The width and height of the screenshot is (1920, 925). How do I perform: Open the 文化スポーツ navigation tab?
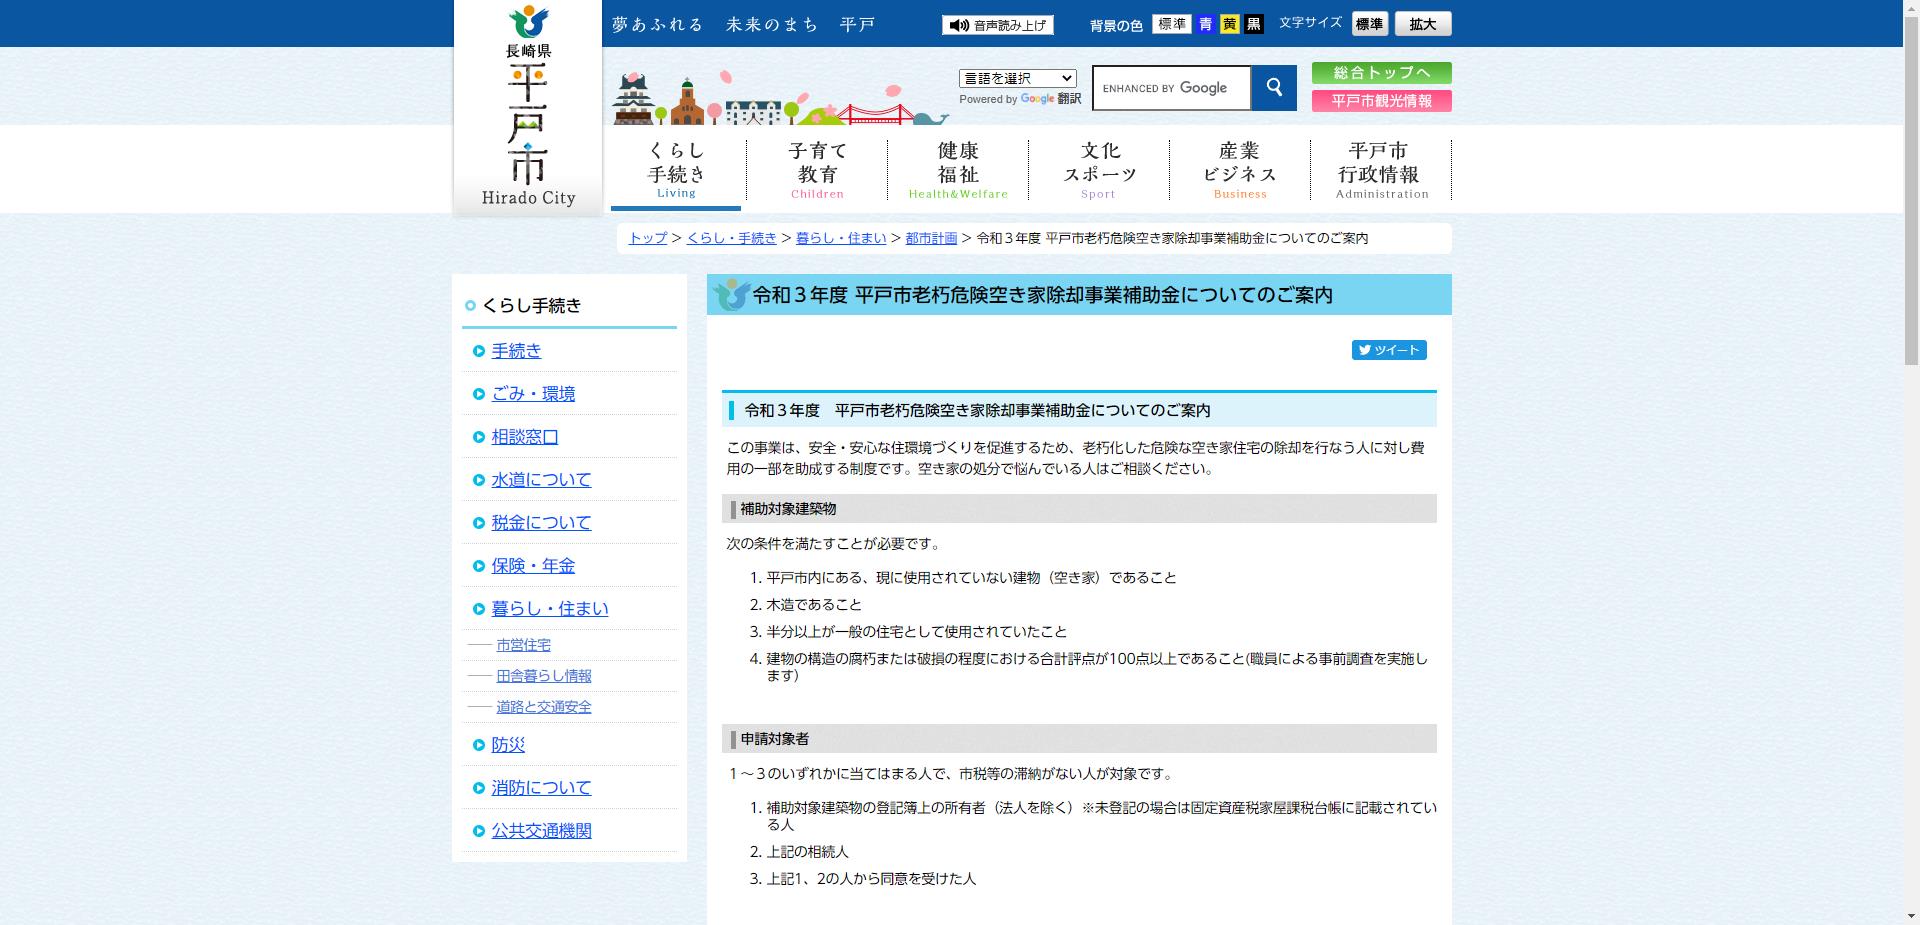click(x=1098, y=168)
